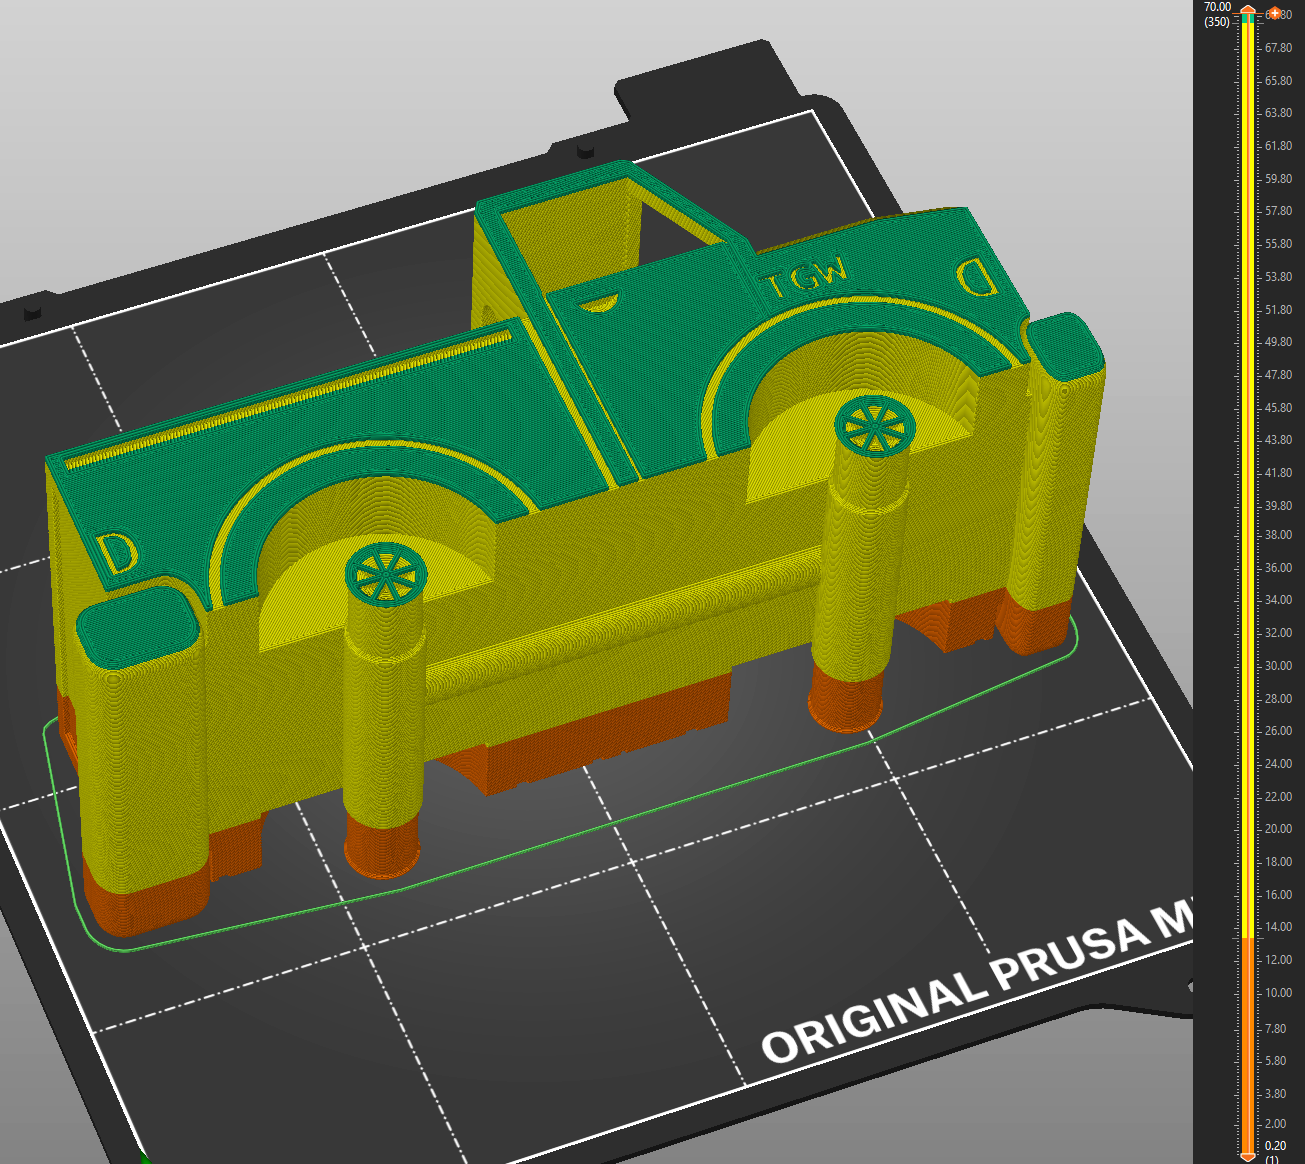The width and height of the screenshot is (1305, 1164).
Task: Click the letter "D" on the truck side
Action: [x=115, y=552]
